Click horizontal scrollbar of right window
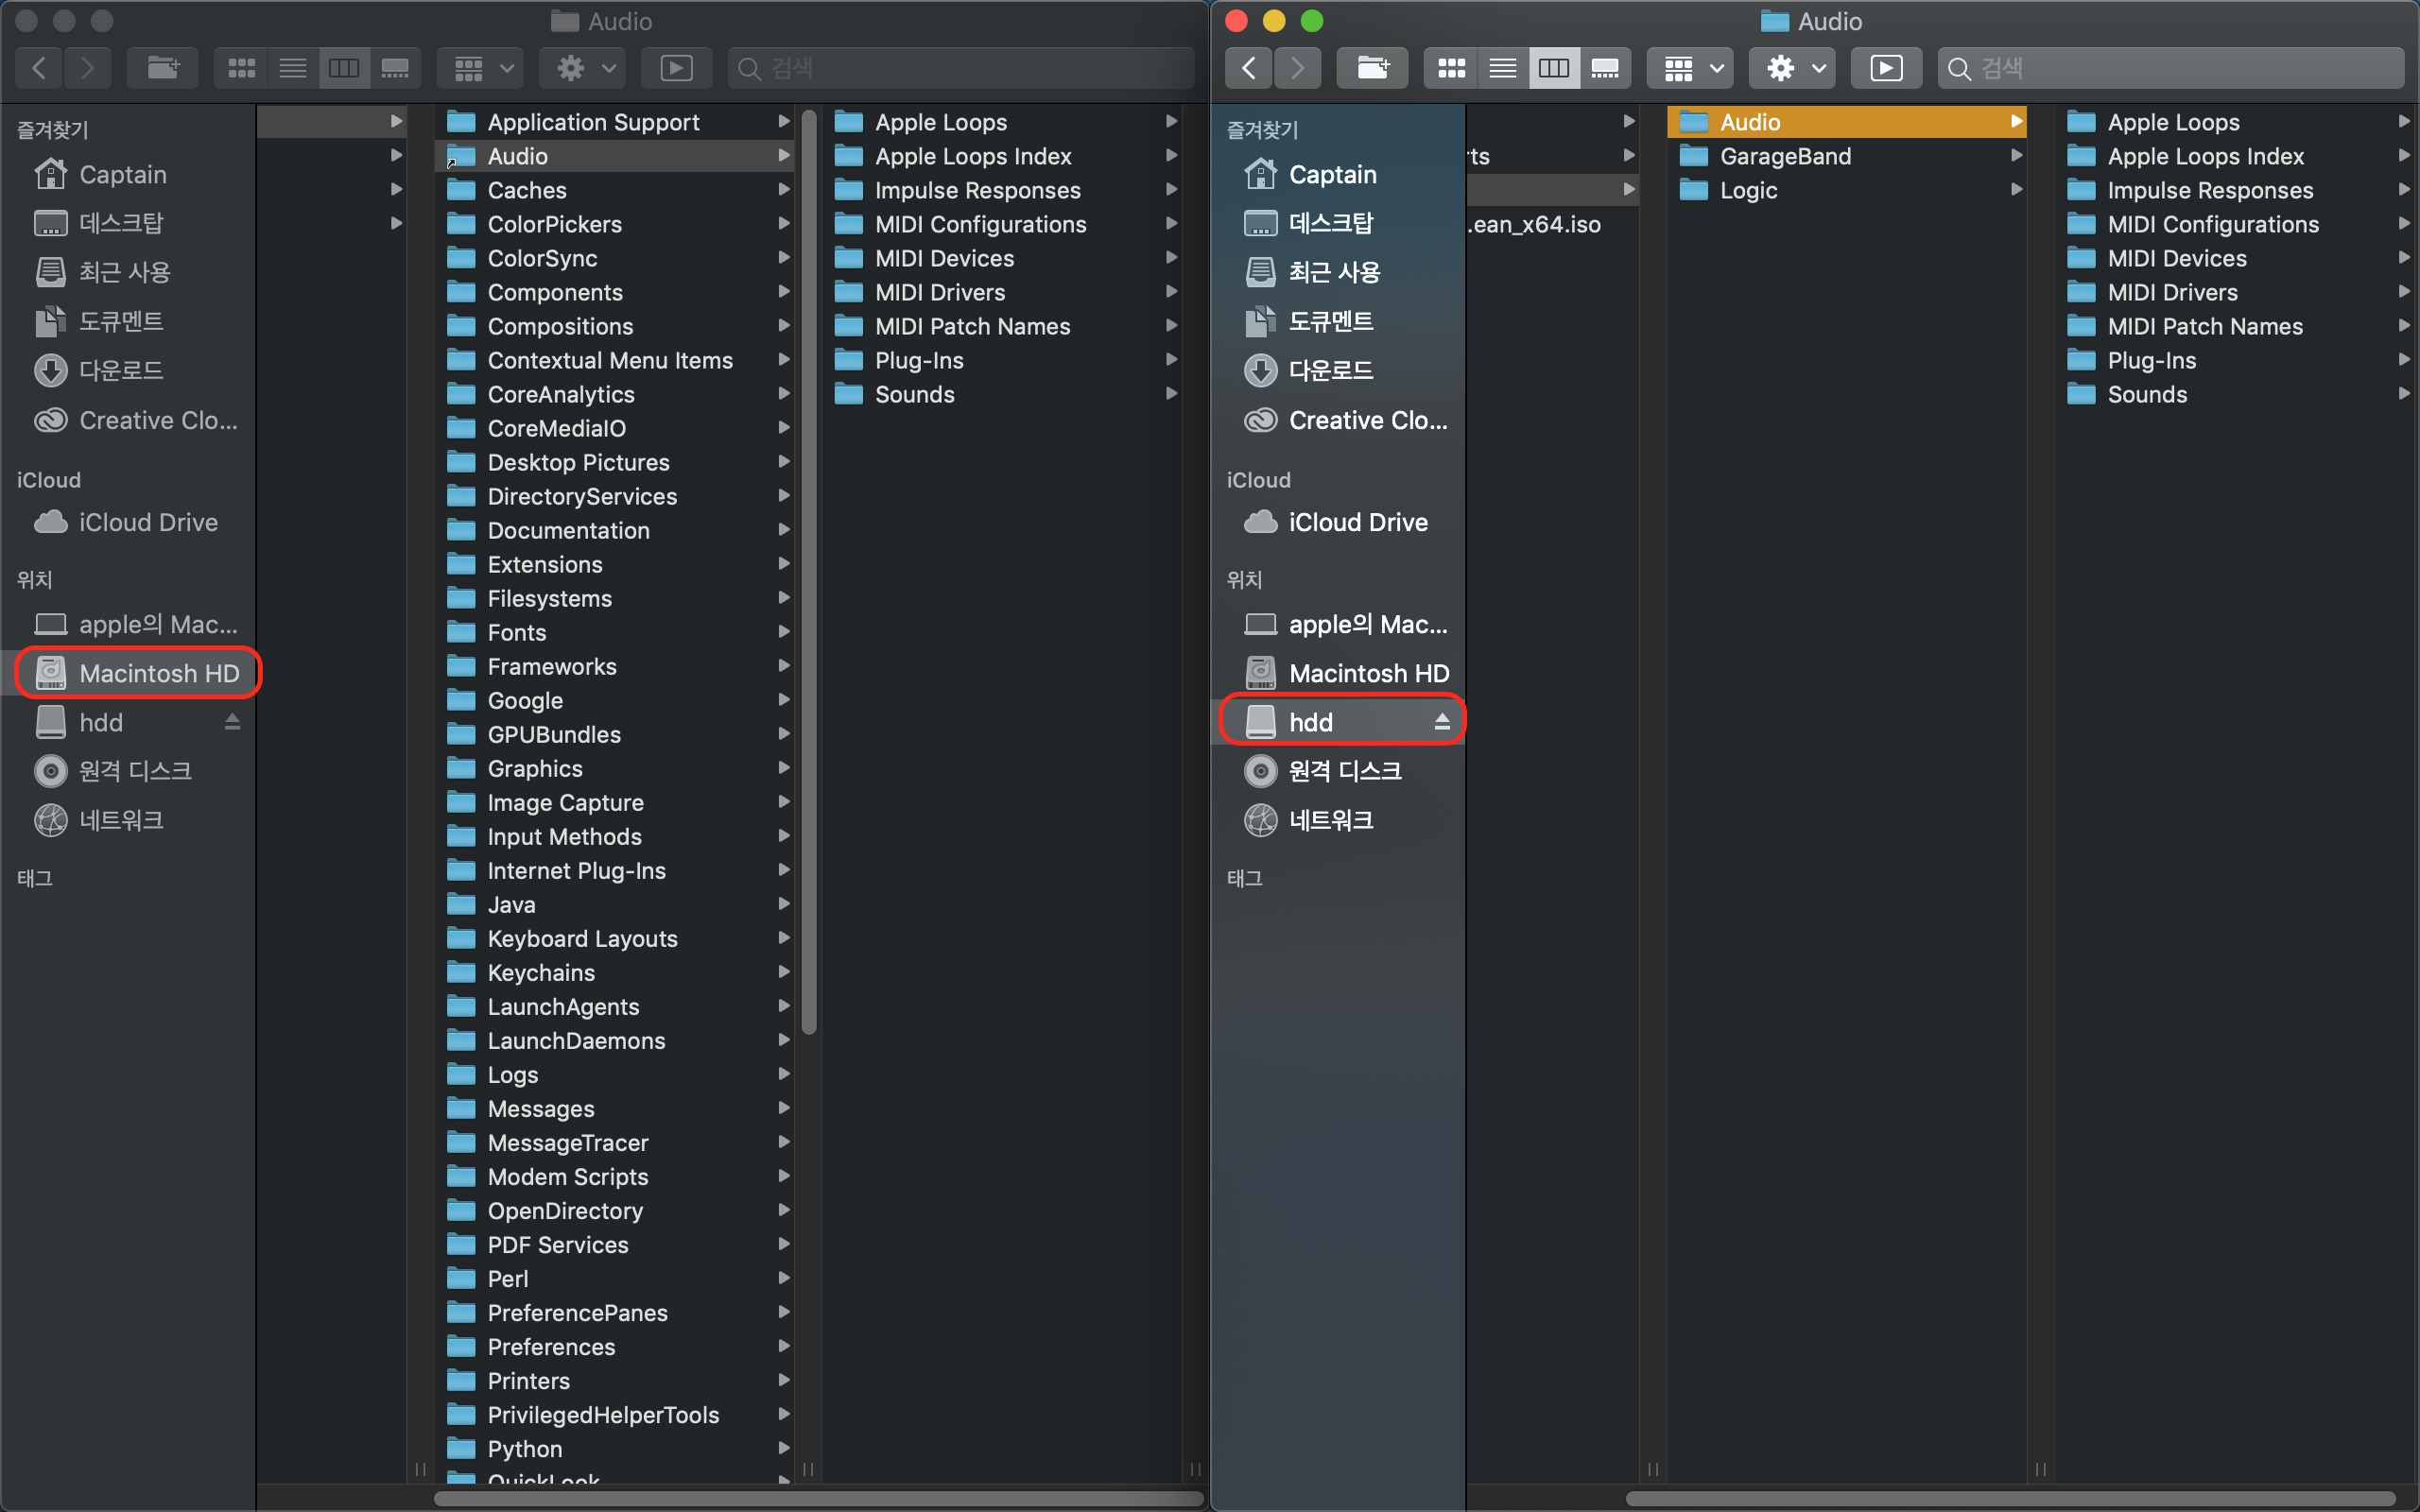Image resolution: width=2420 pixels, height=1512 pixels. tap(2010, 1498)
